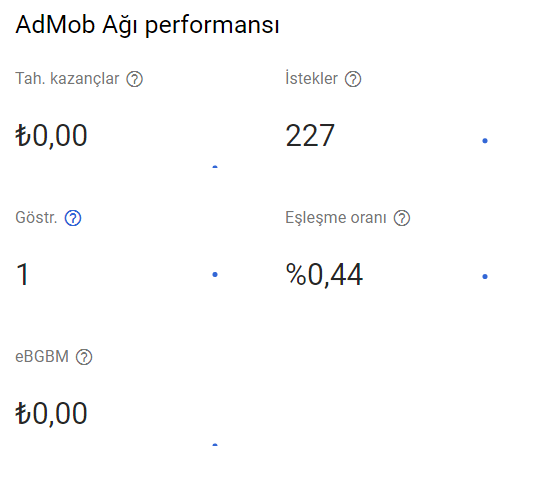Click the %0,44 match rate value
Image resolution: width=541 pixels, height=477 pixels.
click(324, 275)
